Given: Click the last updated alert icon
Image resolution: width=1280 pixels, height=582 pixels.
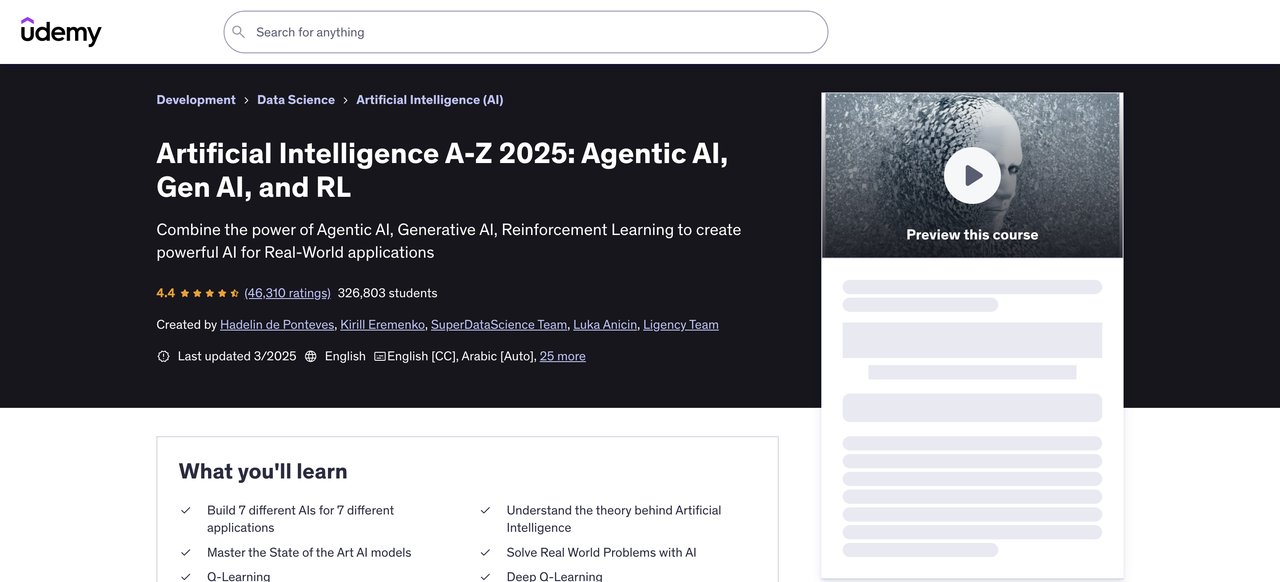Looking at the screenshot, I should (164, 356).
